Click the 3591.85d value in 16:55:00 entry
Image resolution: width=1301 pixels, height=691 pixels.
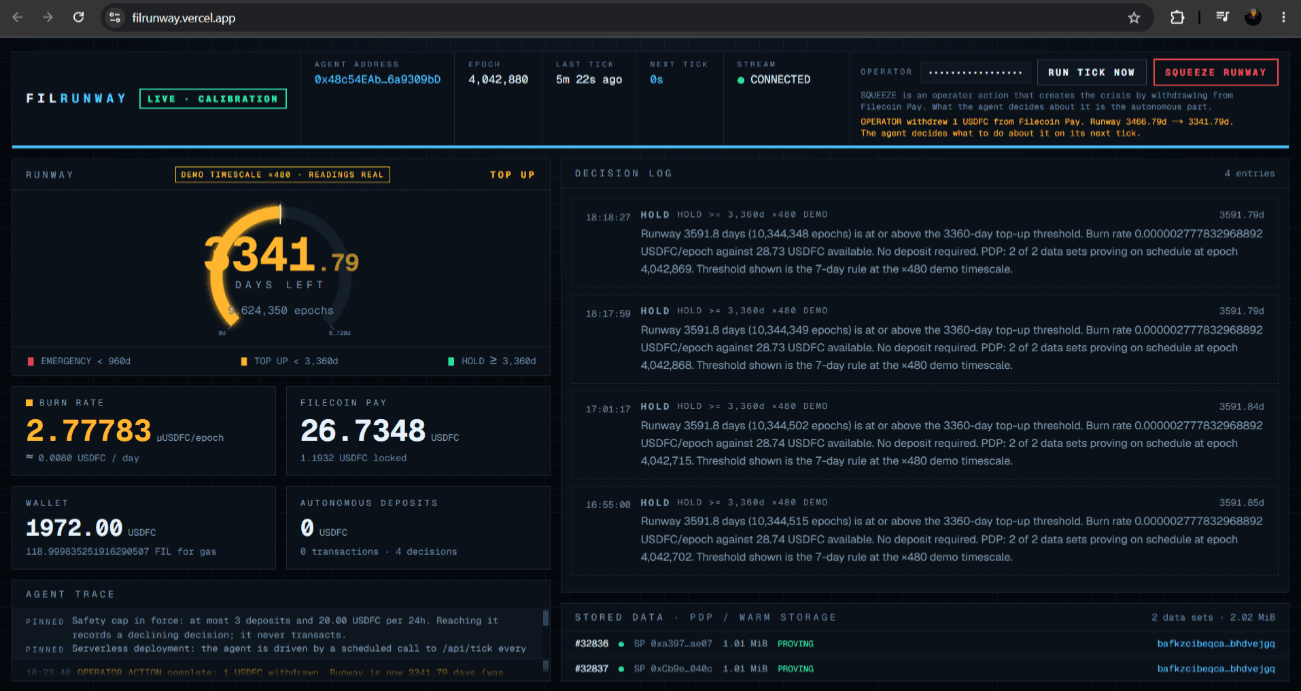pos(1241,503)
